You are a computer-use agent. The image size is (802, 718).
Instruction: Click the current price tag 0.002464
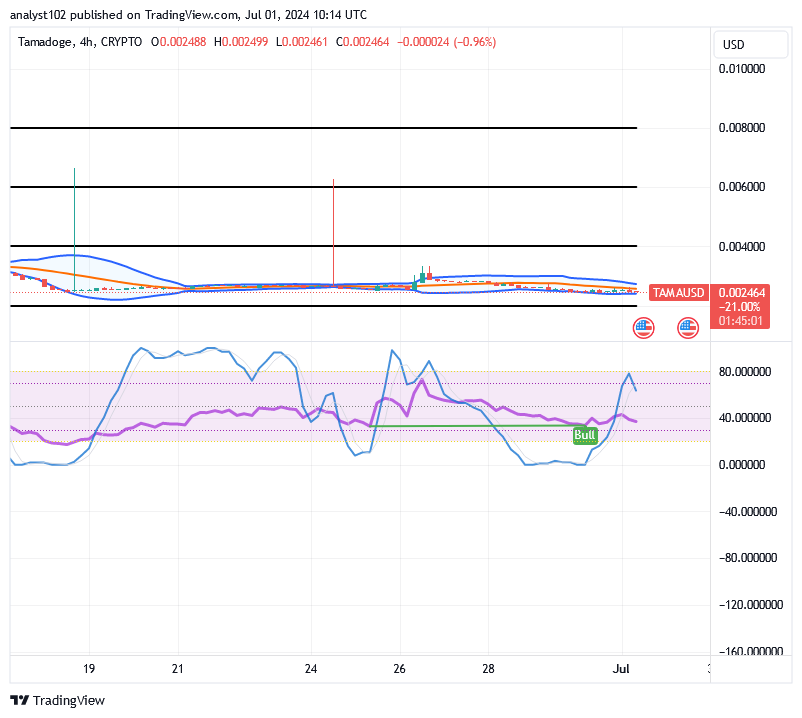tap(742, 293)
